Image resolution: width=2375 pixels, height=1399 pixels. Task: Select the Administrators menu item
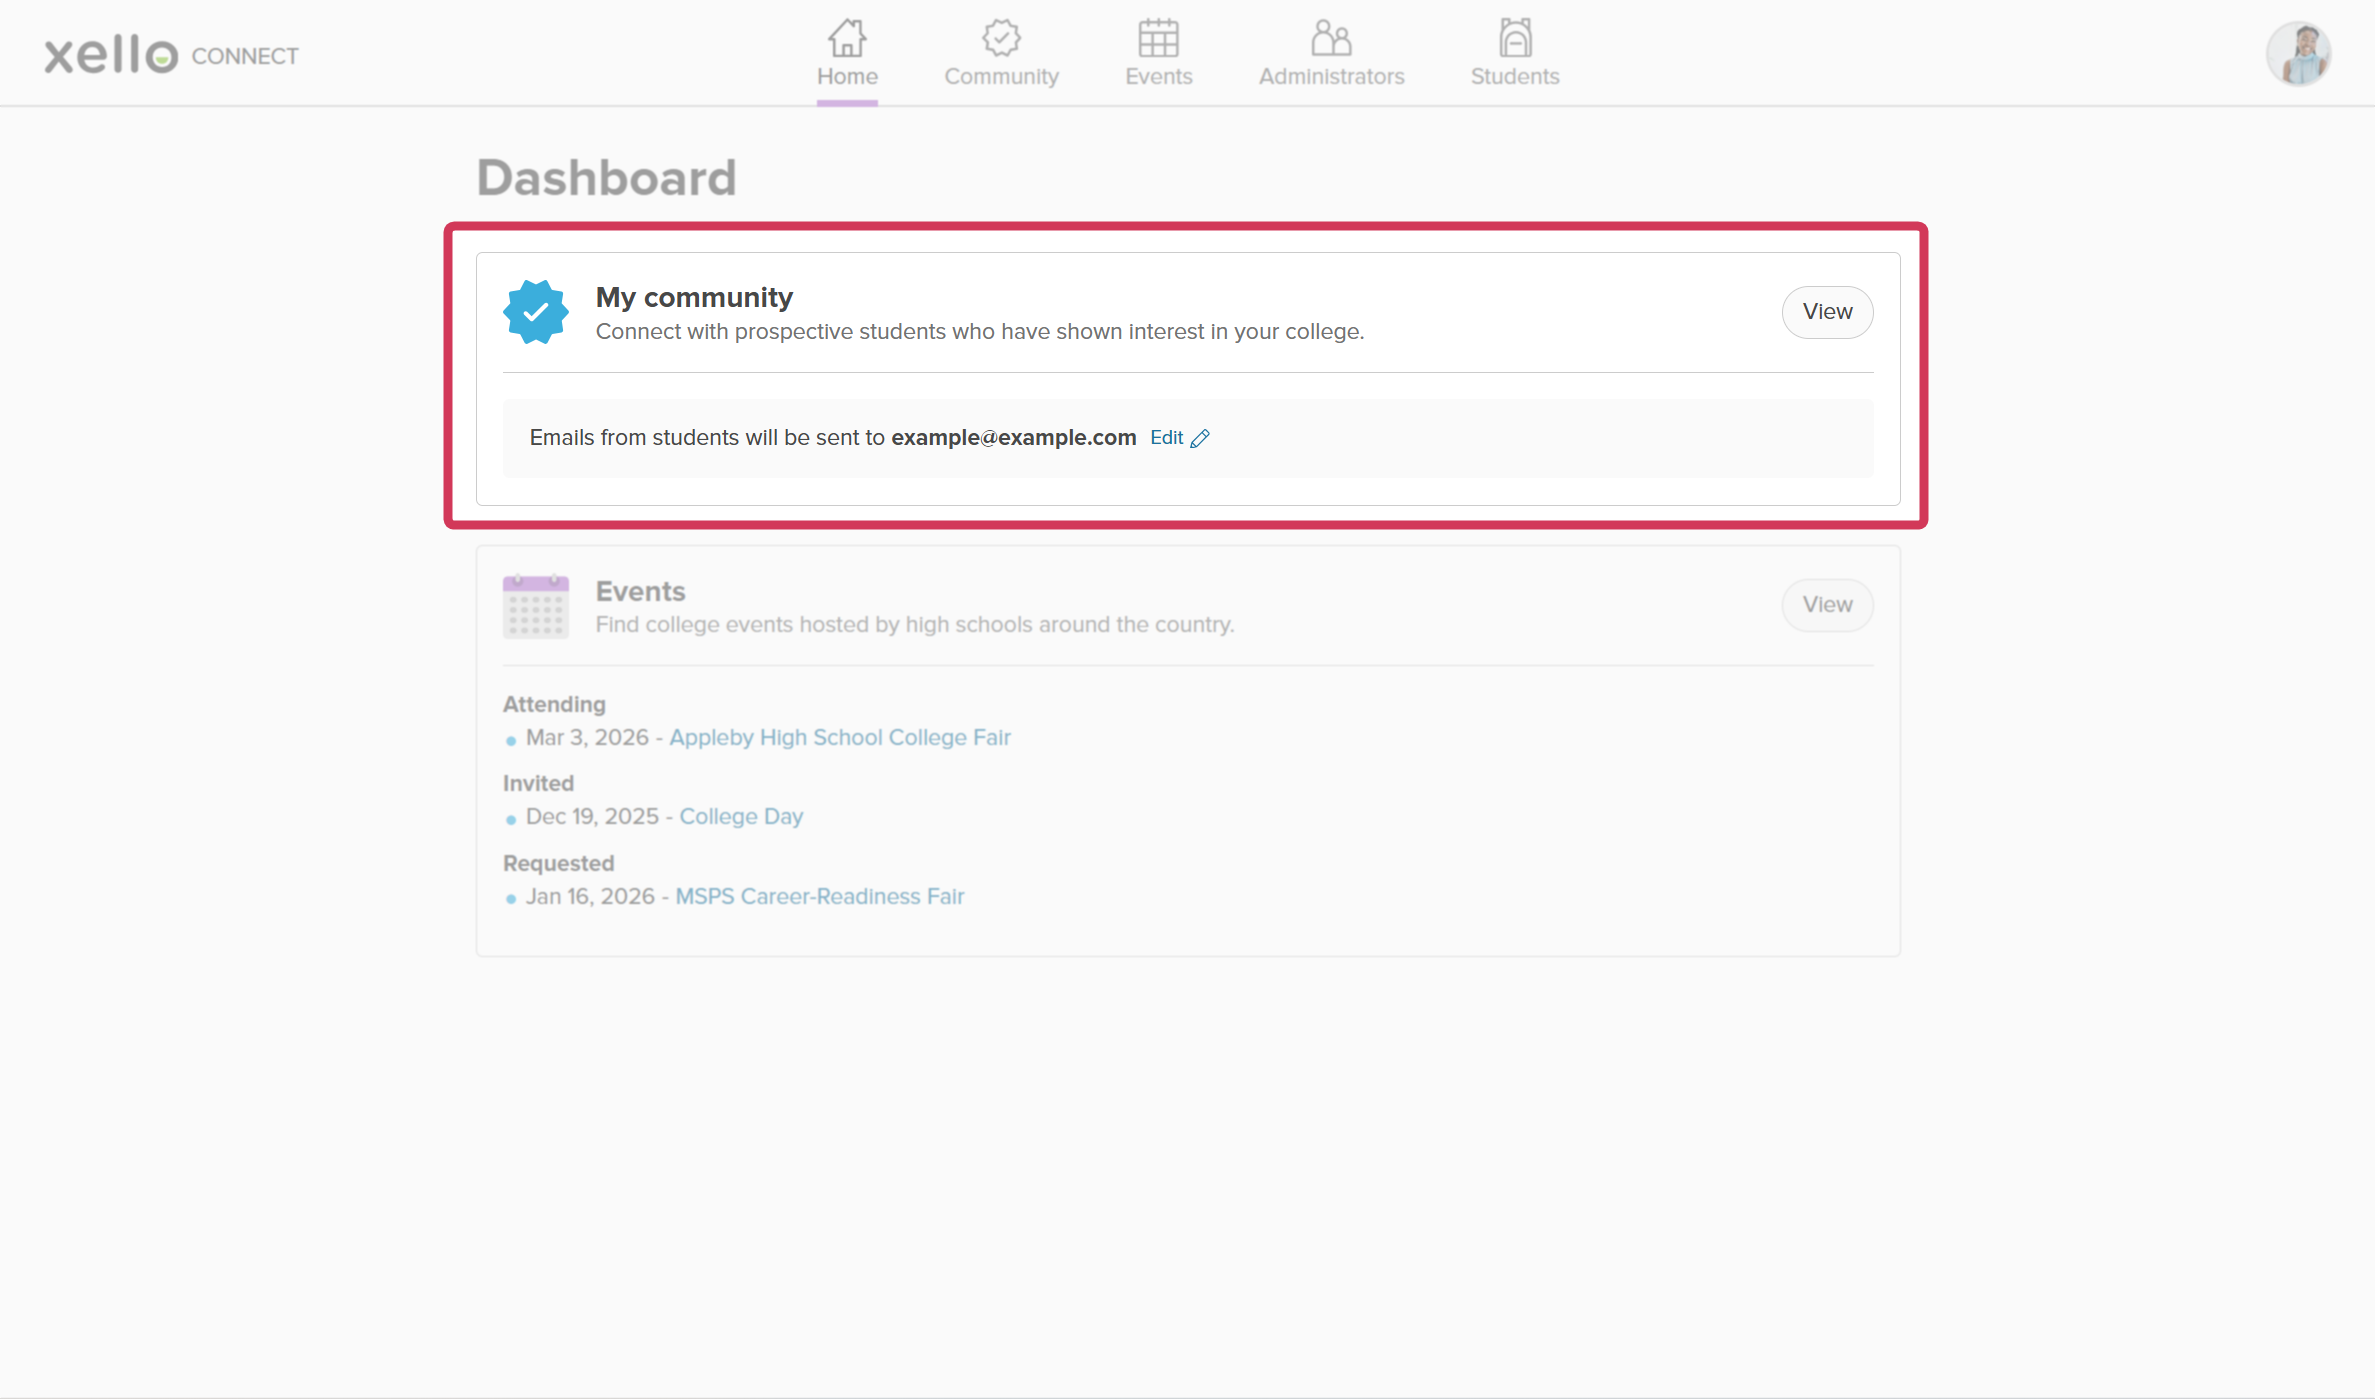click(1331, 55)
